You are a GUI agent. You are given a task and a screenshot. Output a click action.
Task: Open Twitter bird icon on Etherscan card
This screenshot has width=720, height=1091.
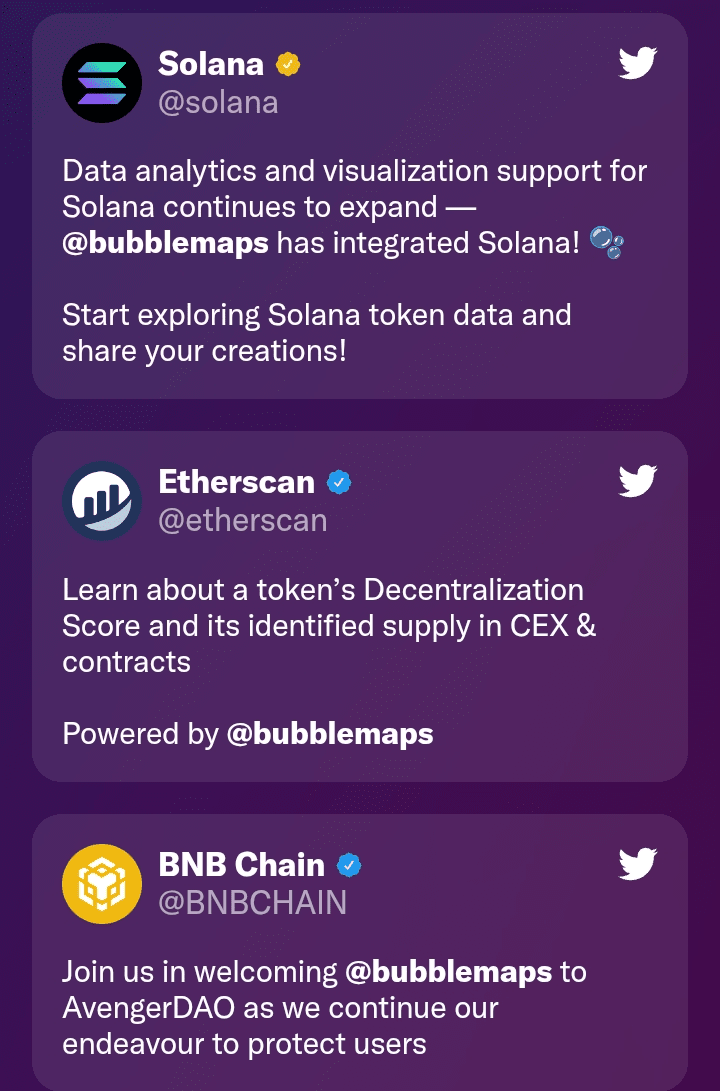638,481
